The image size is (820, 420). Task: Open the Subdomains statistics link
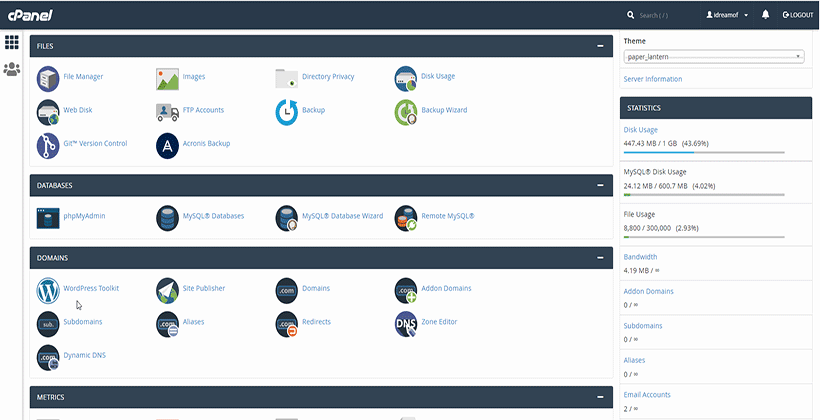point(643,326)
